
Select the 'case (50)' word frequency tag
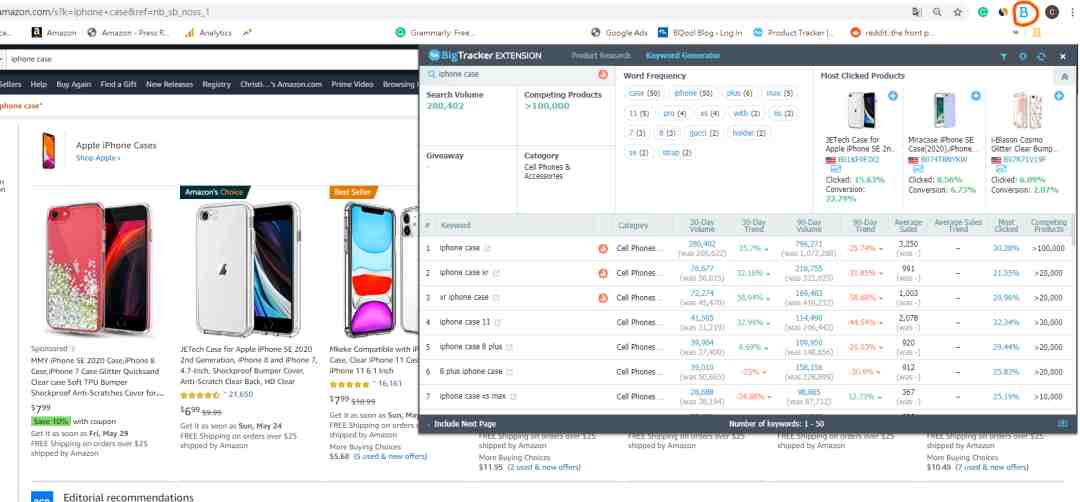click(x=644, y=93)
